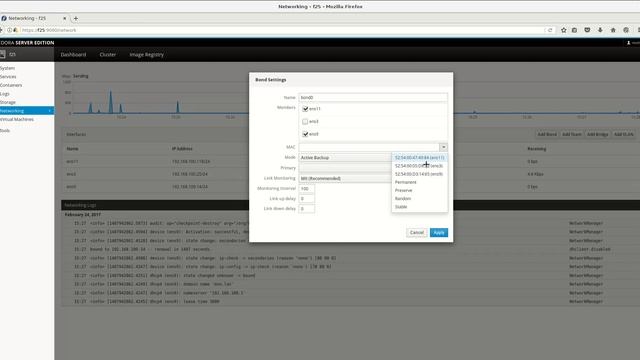
Task: Click the site info icon in URL bar
Action: [9, 30]
